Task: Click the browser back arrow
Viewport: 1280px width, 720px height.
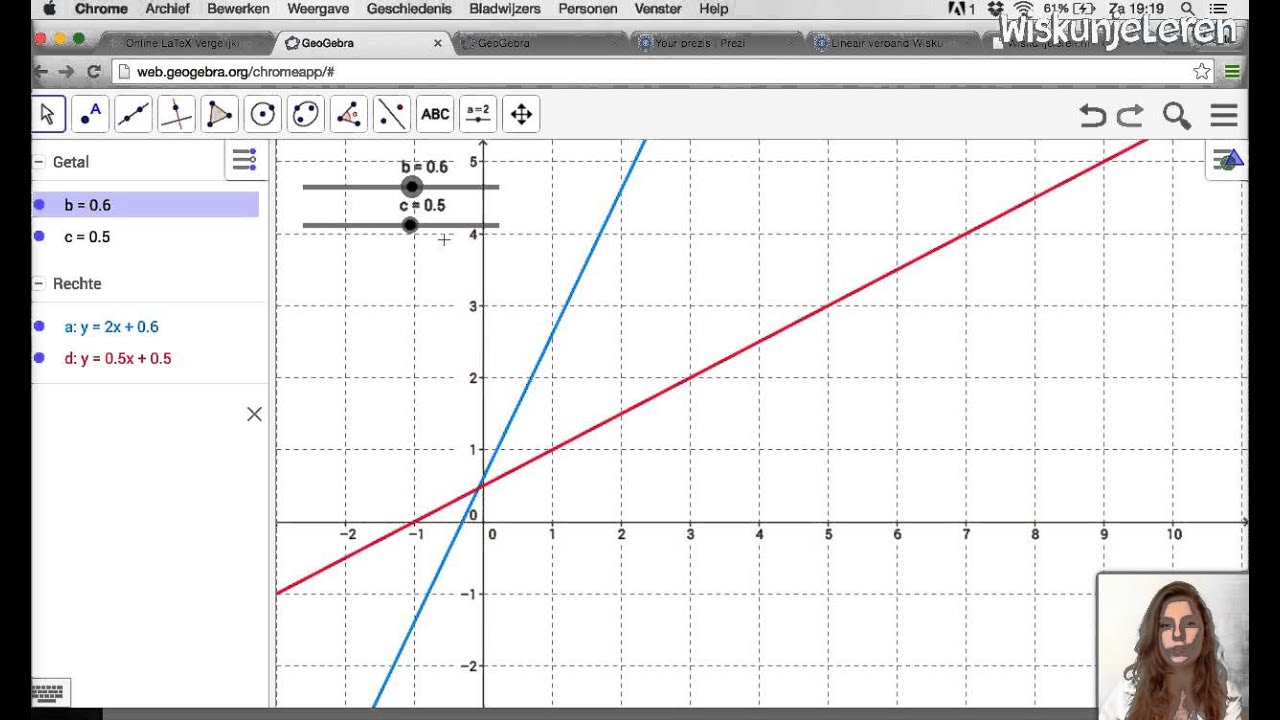Action: tap(41, 71)
